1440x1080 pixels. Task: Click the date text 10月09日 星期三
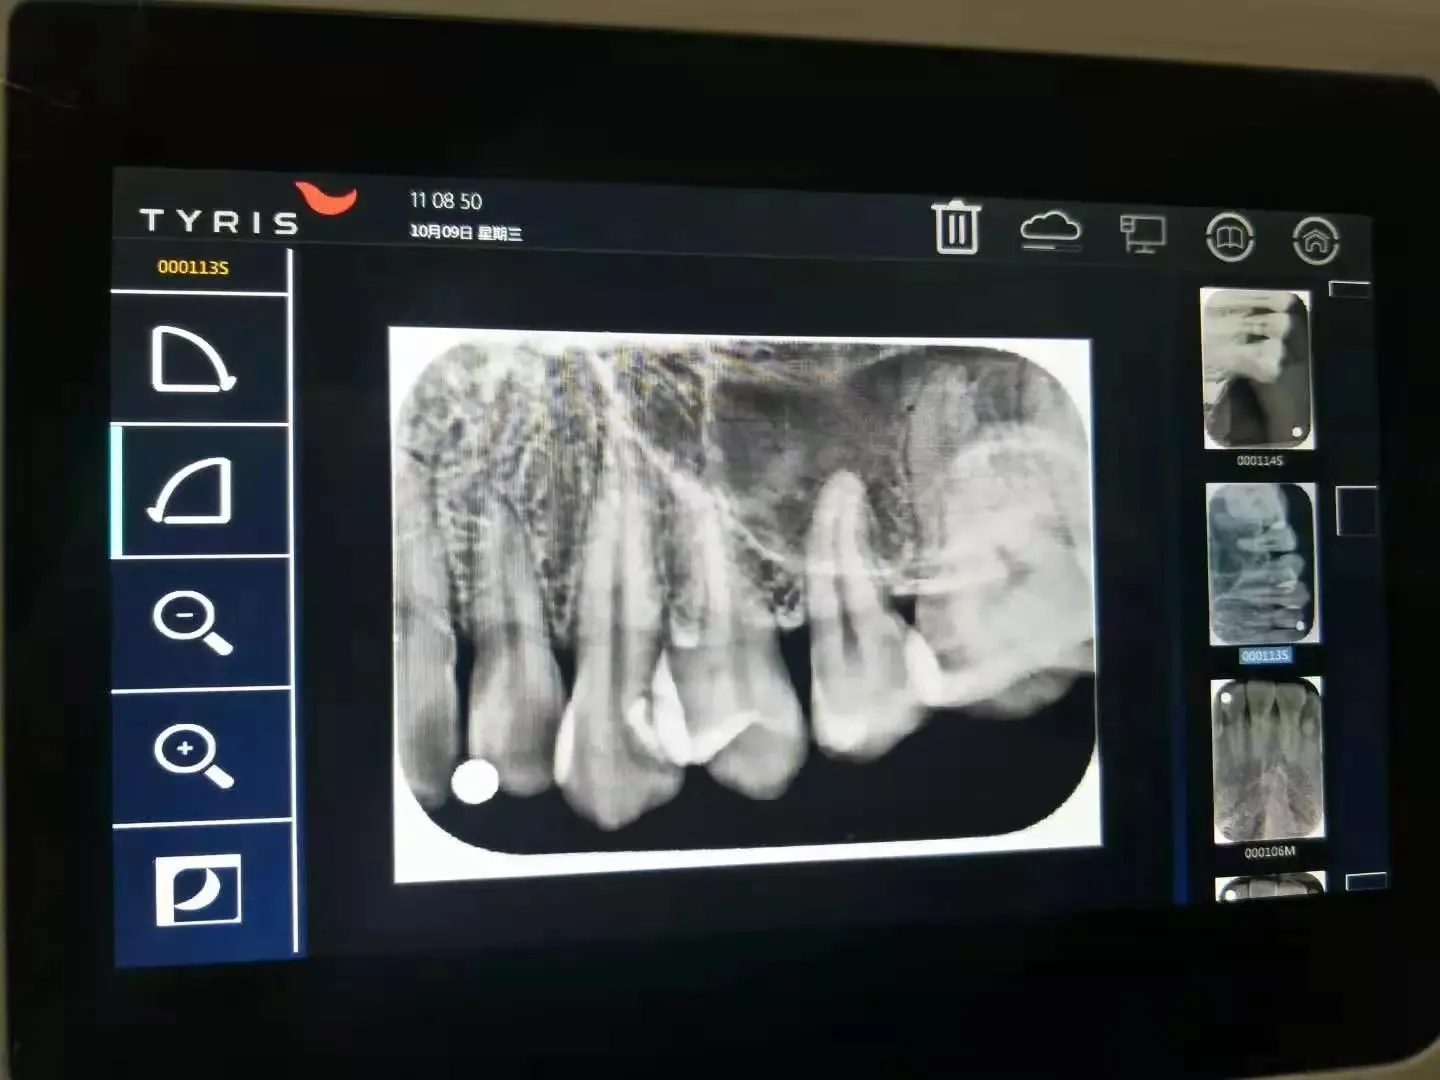(466, 232)
